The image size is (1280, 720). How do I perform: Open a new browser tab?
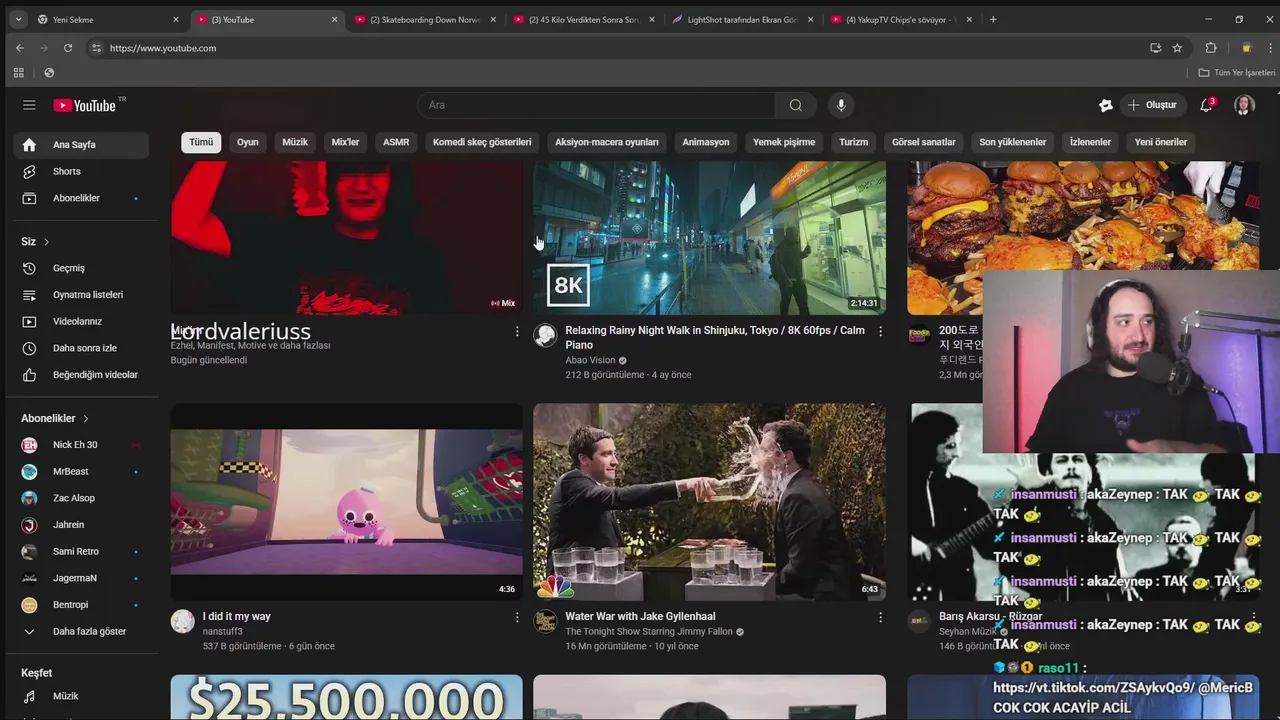tap(992, 19)
